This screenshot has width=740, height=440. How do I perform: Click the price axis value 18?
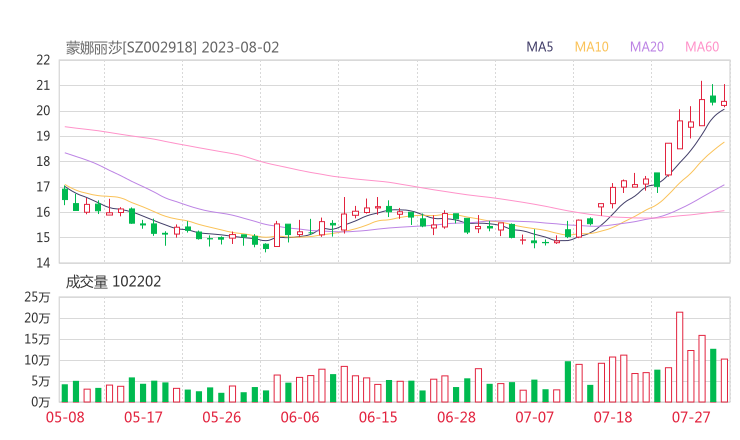click(x=43, y=161)
